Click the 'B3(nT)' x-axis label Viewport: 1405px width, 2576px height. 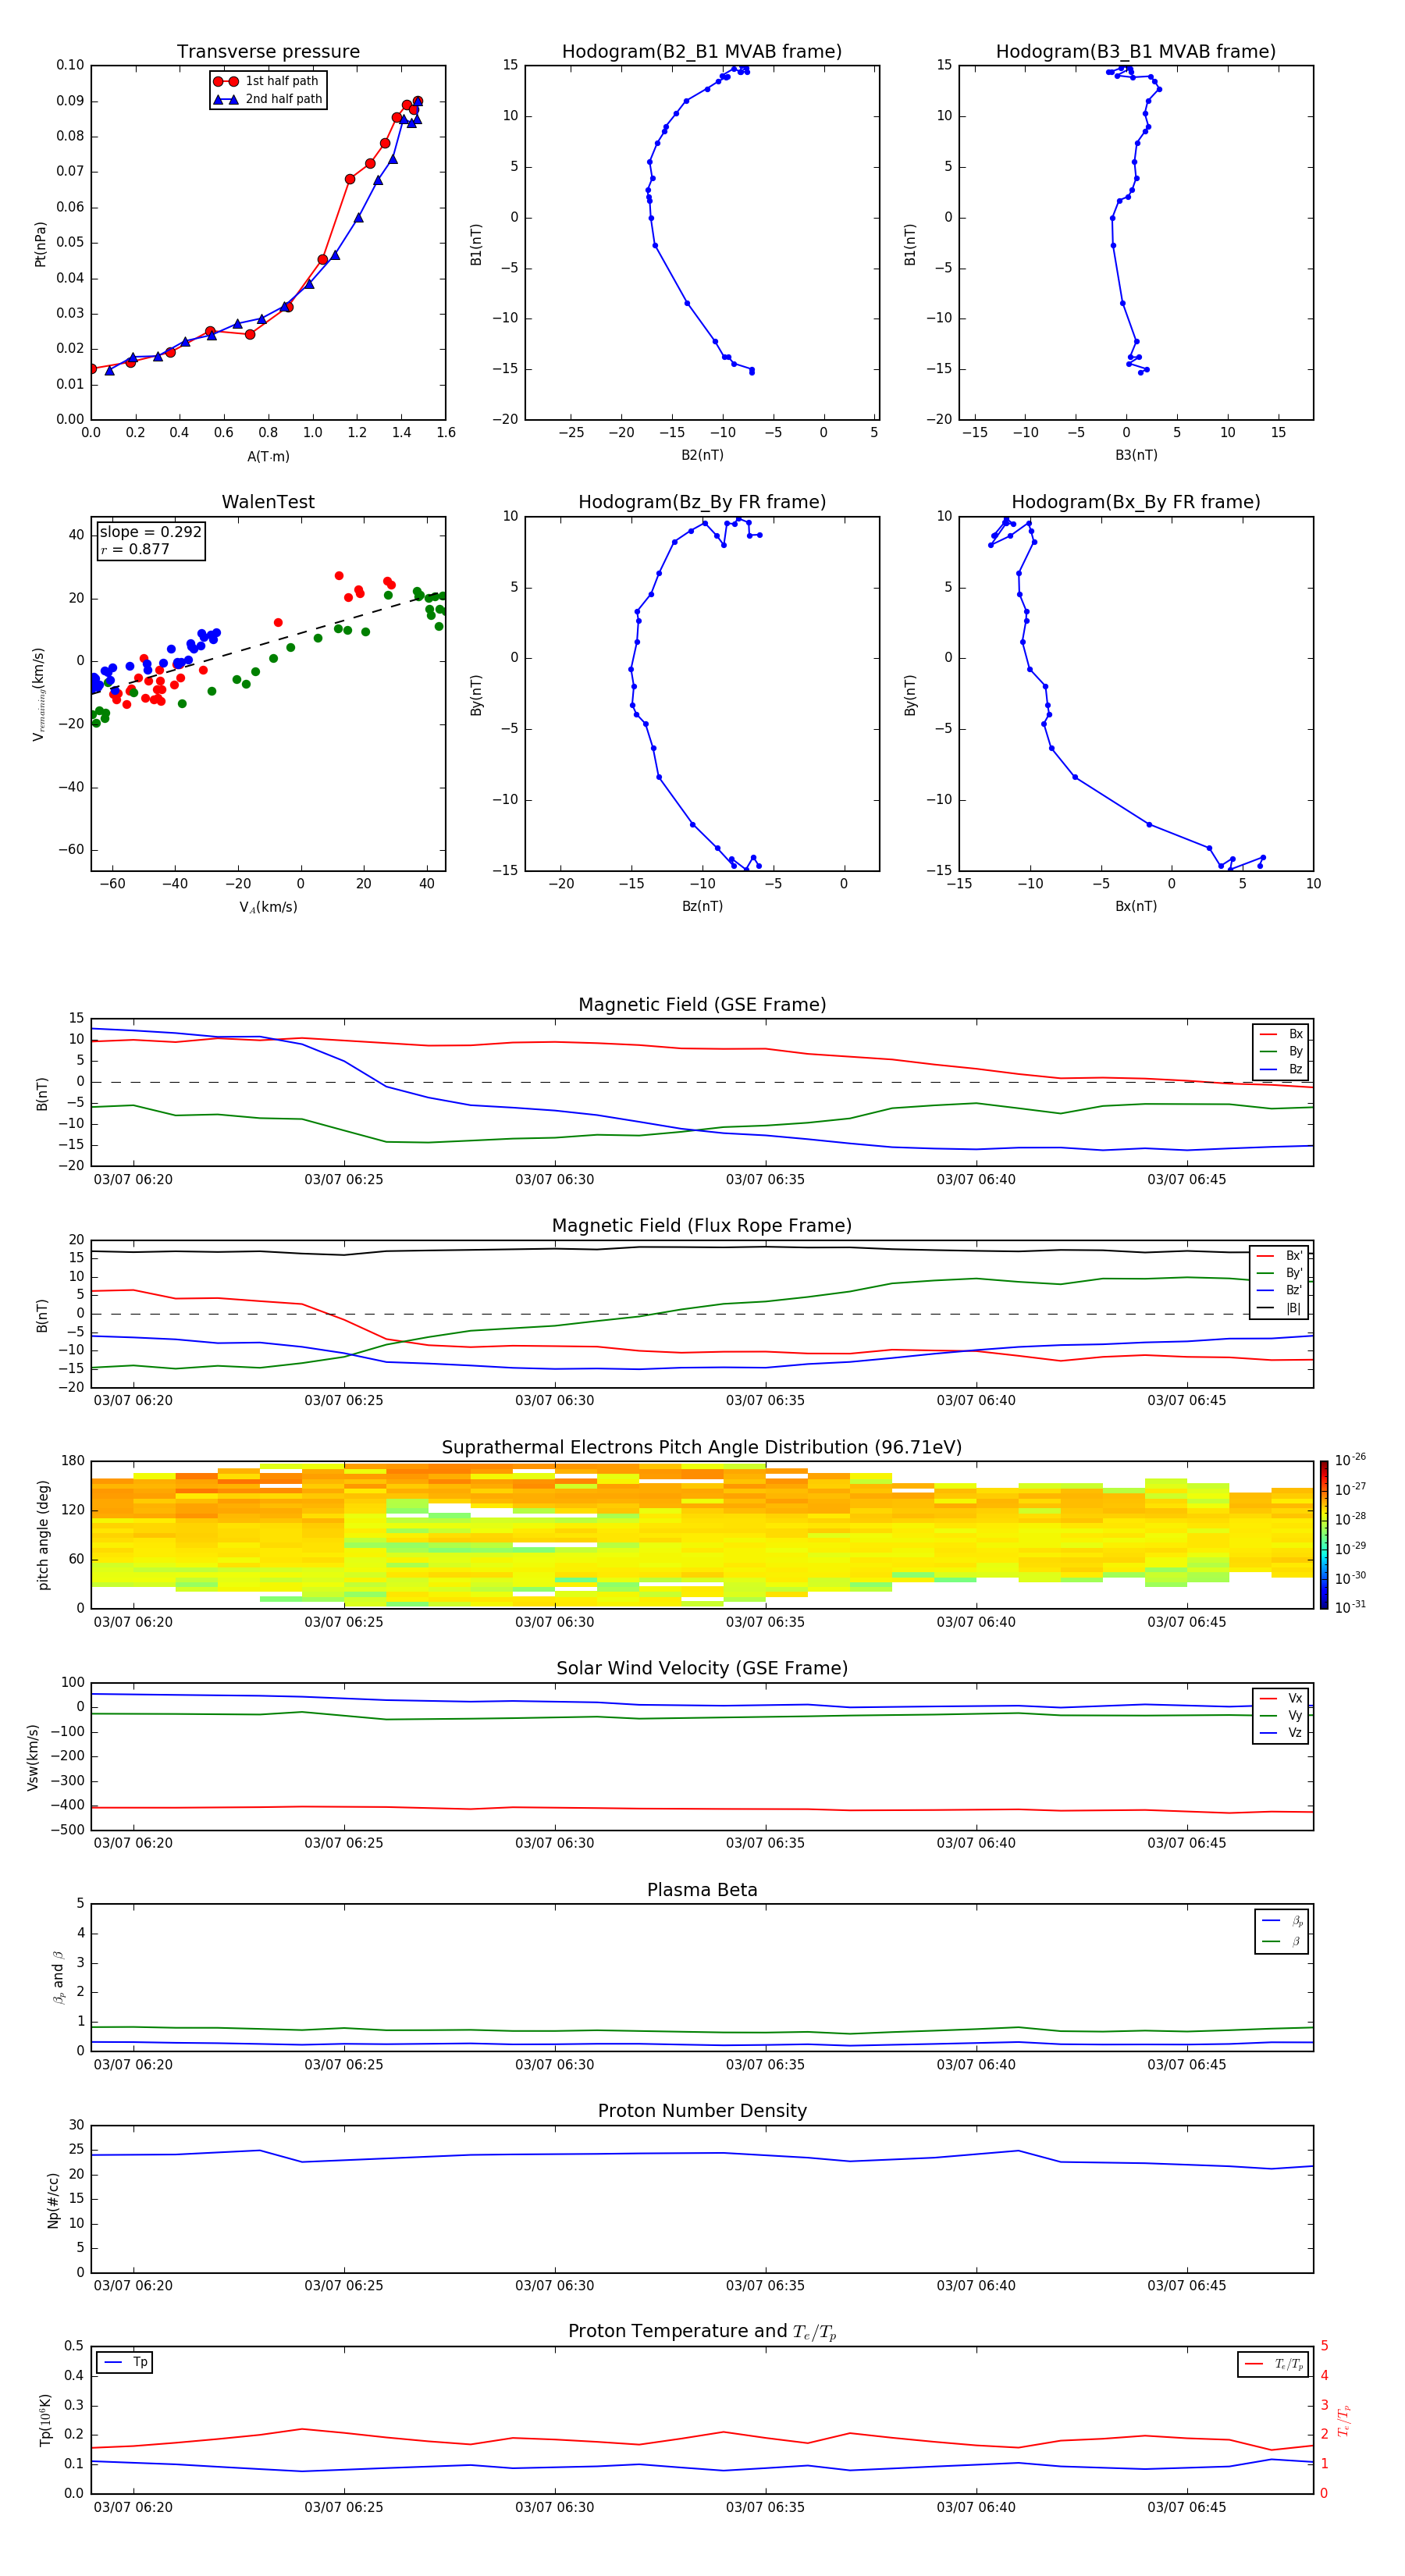click(x=1136, y=455)
